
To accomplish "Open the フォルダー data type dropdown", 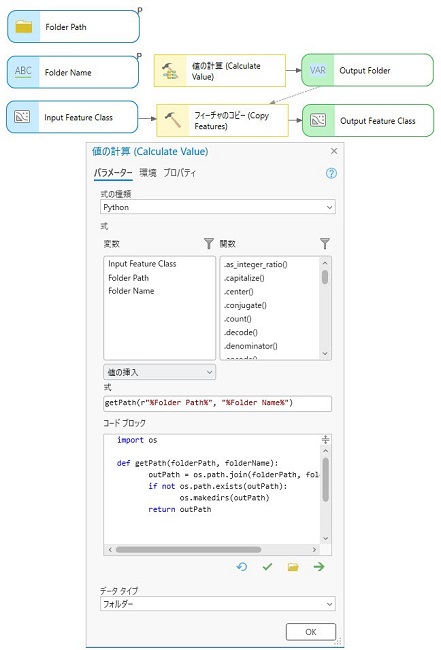I will (x=218, y=604).
